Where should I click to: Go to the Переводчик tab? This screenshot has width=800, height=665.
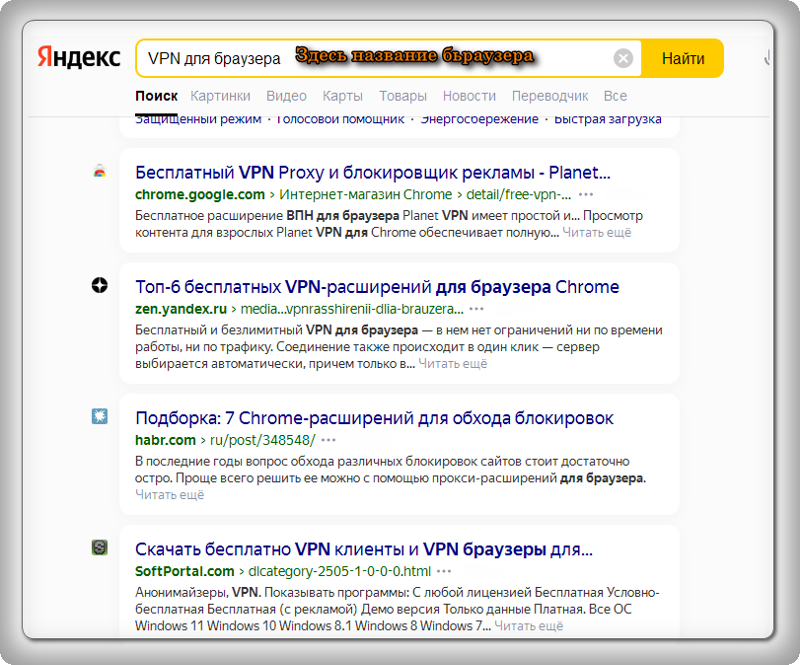550,96
